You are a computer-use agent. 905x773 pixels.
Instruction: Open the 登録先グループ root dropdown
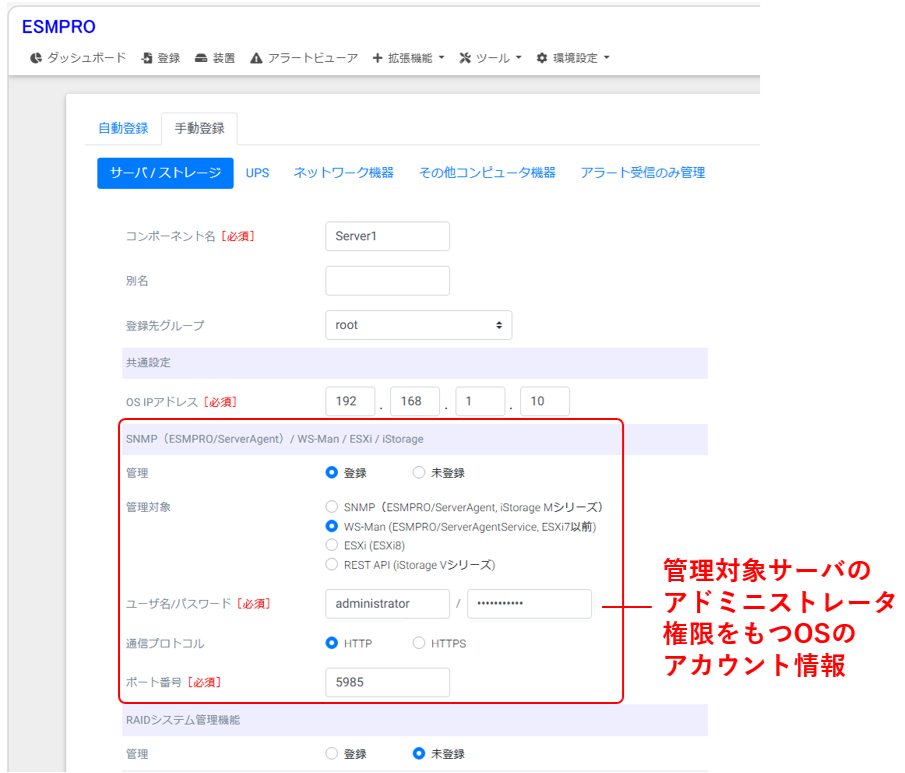click(x=418, y=325)
